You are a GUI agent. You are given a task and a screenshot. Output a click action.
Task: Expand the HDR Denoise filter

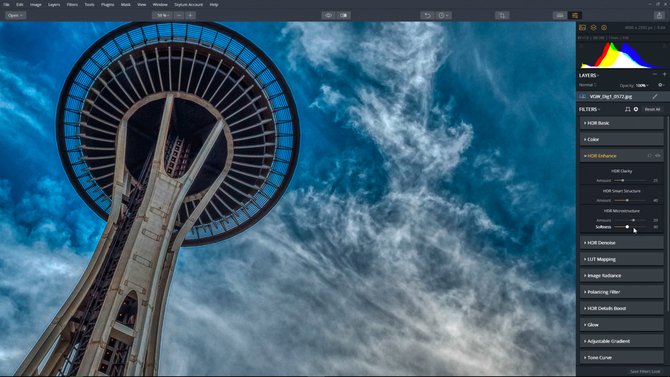(621, 243)
